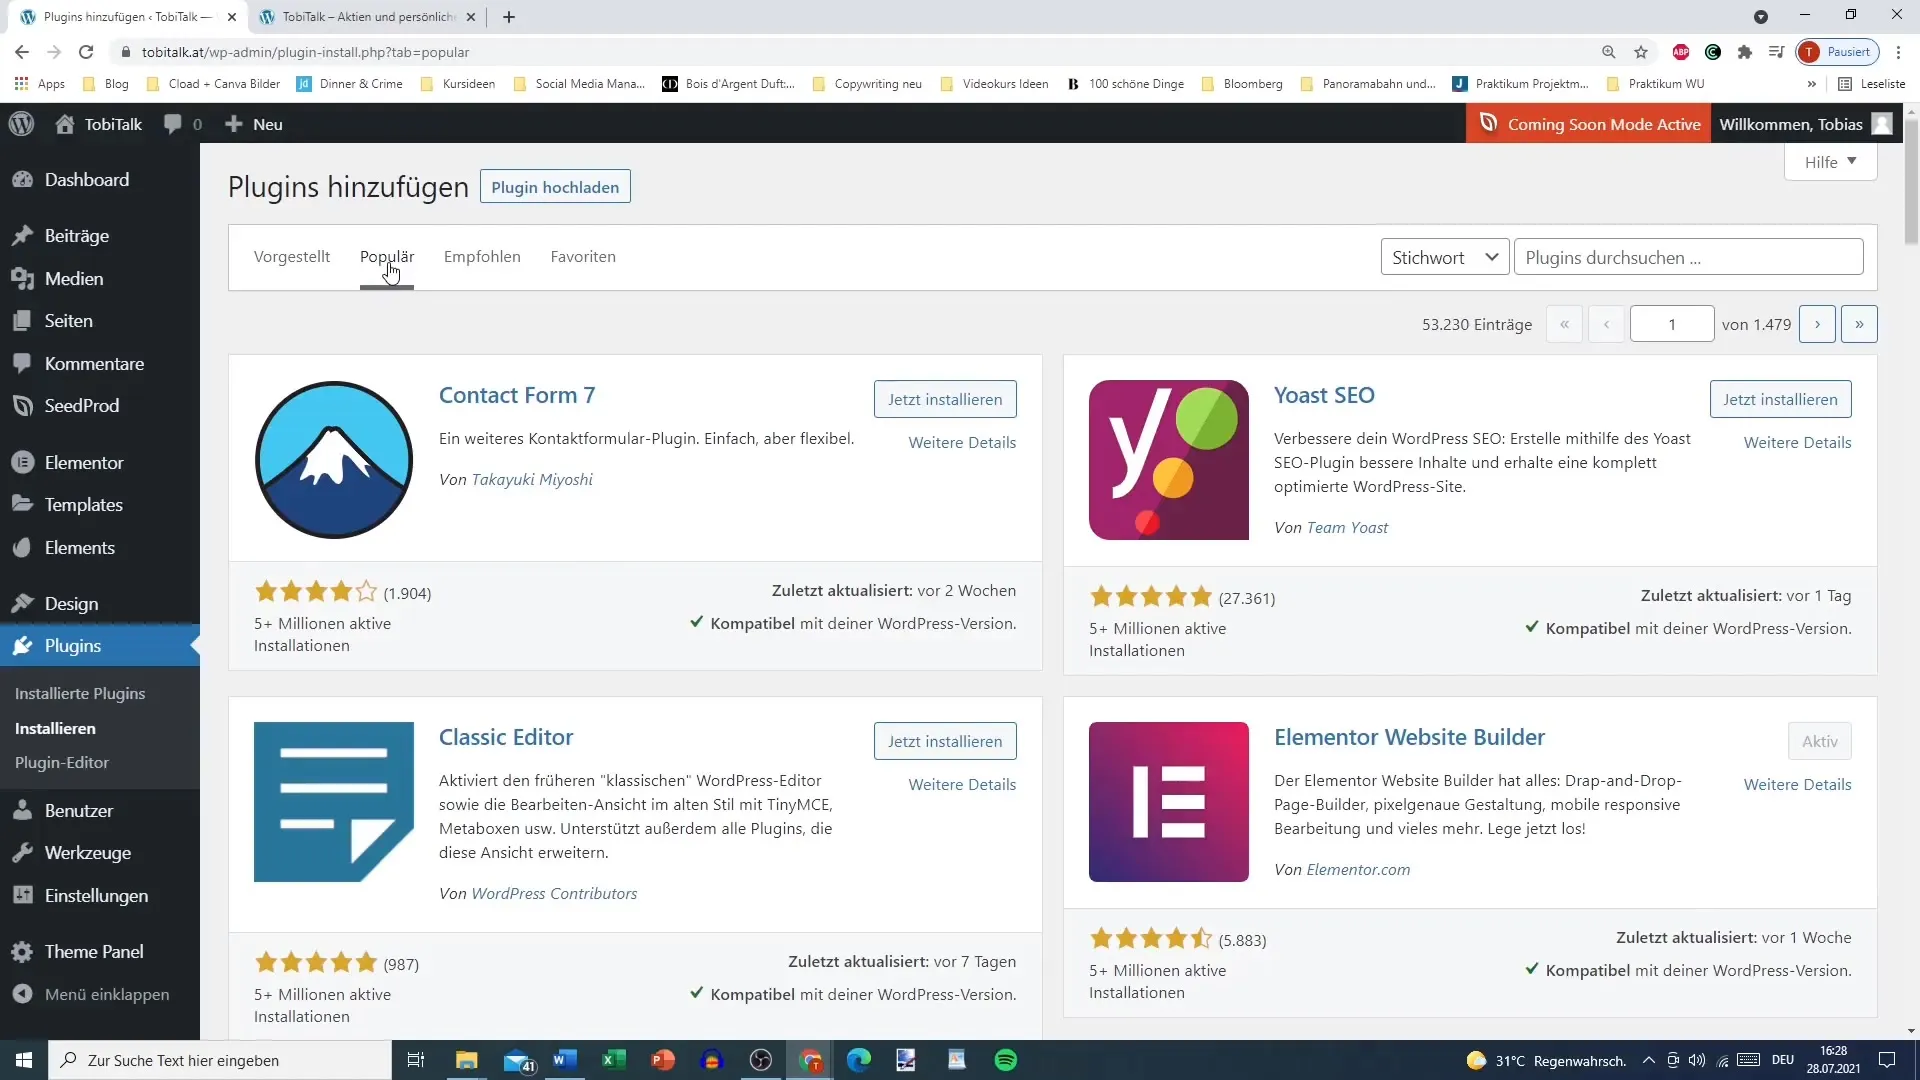Viewport: 1920px width, 1080px height.
Task: Click Plugin hochladen button
Action: 554,186
